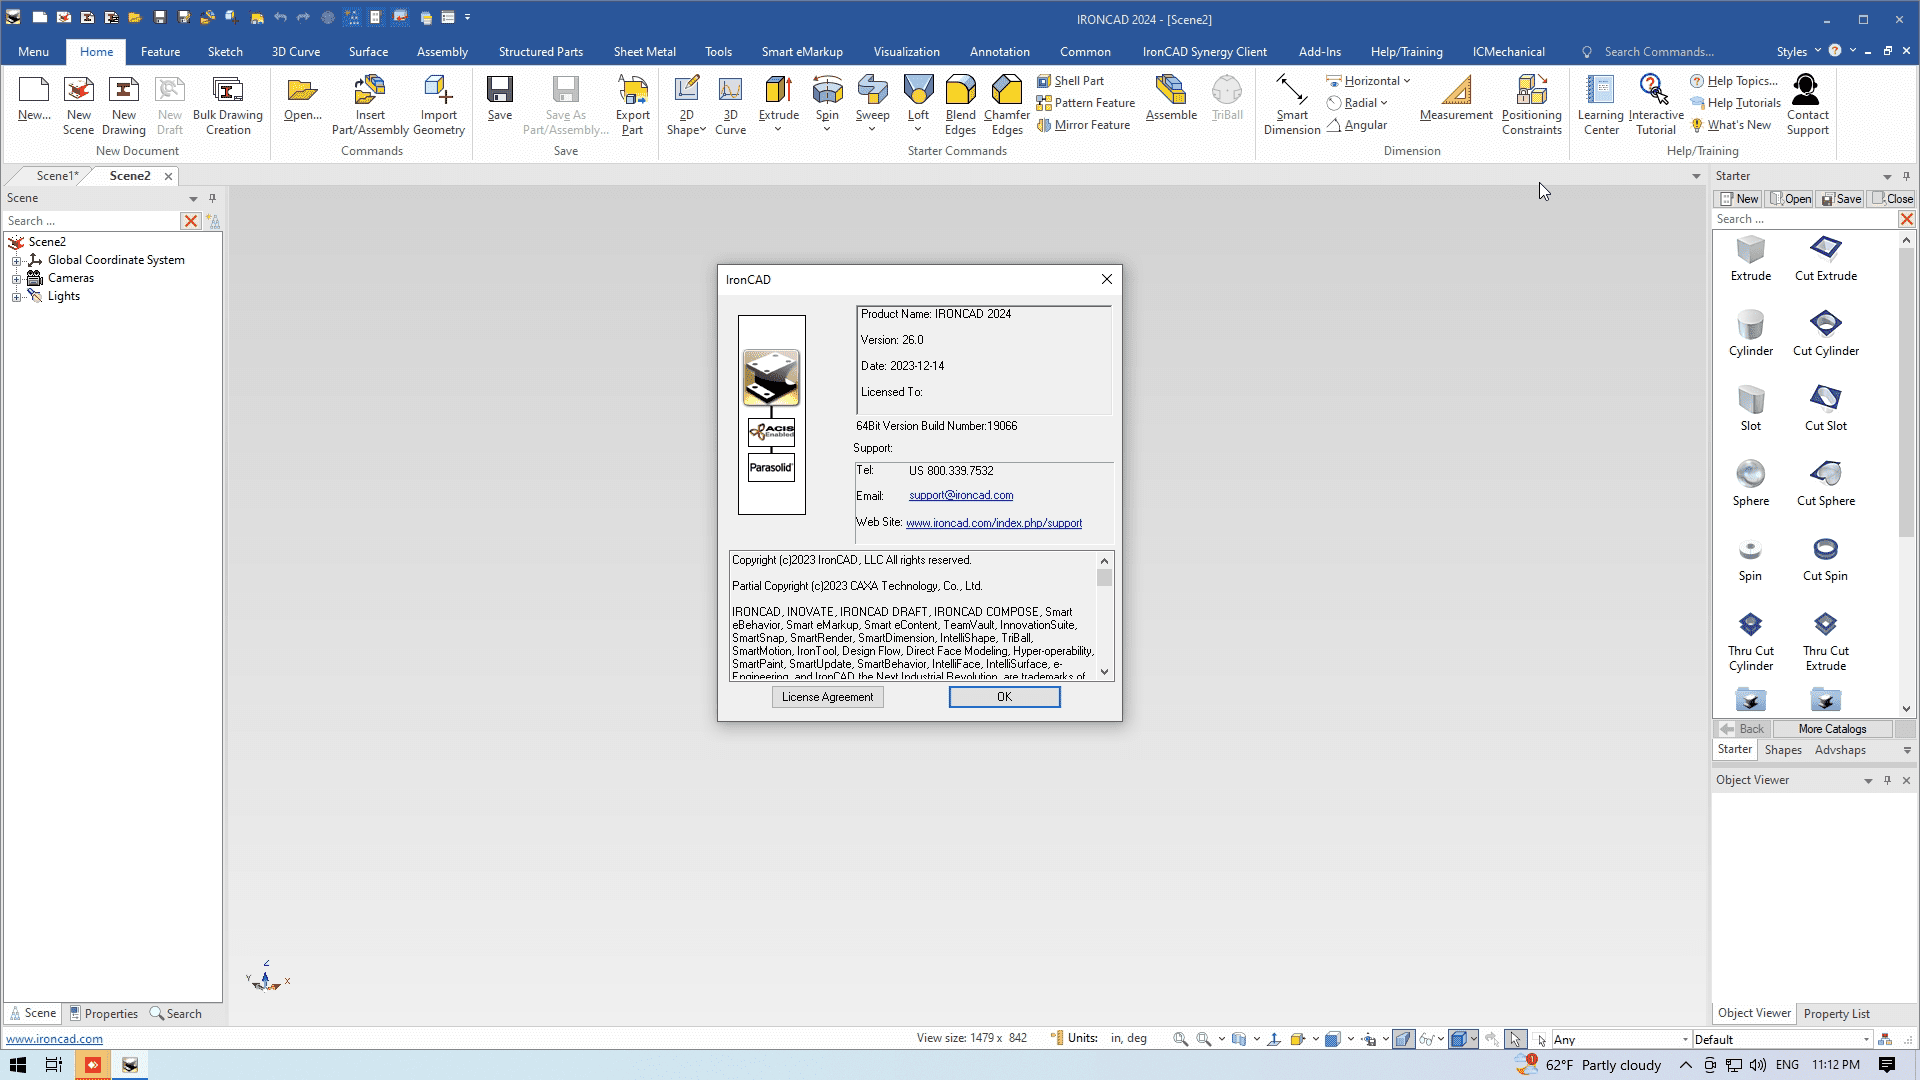This screenshot has width=1920, height=1080.
Task: Pick the Cut Extrude shape in Starter catalog
Action: point(1825,259)
